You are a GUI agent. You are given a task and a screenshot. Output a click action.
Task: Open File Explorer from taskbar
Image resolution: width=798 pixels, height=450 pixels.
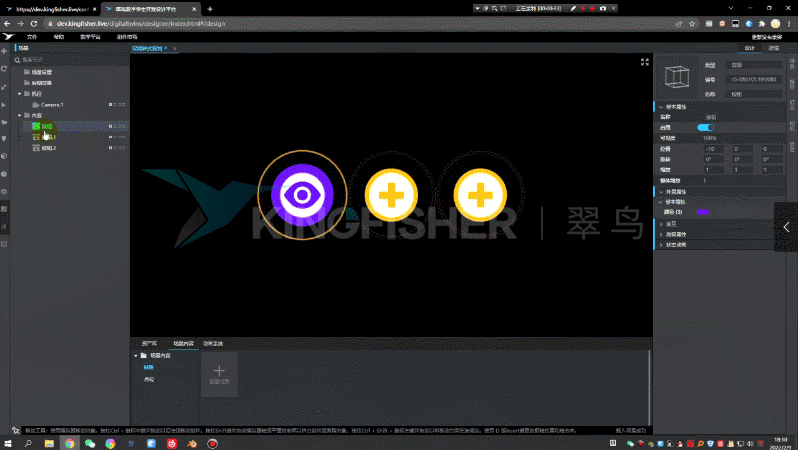(49, 443)
